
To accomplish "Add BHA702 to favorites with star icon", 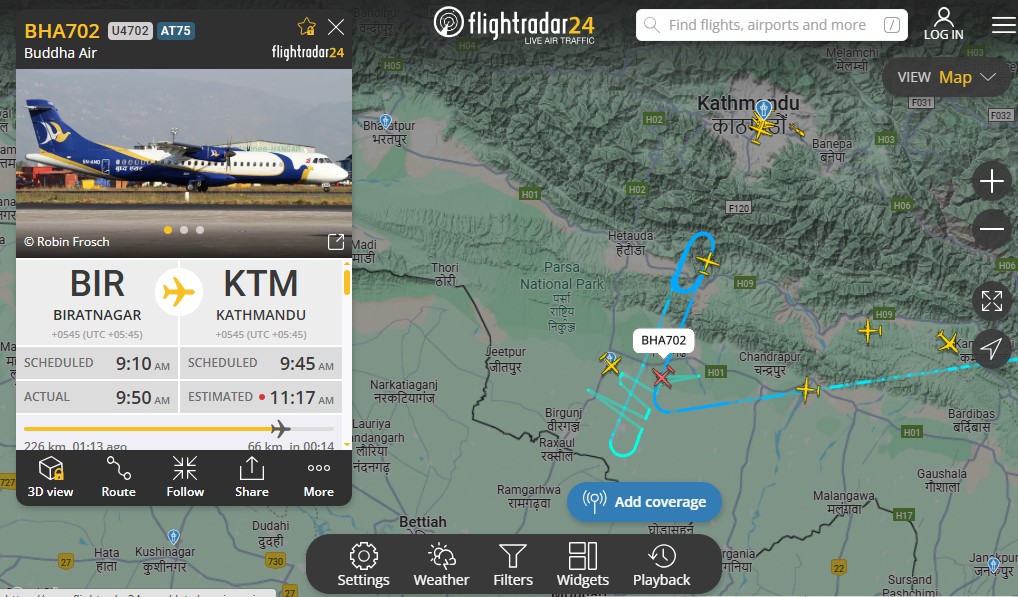I will tap(306, 27).
